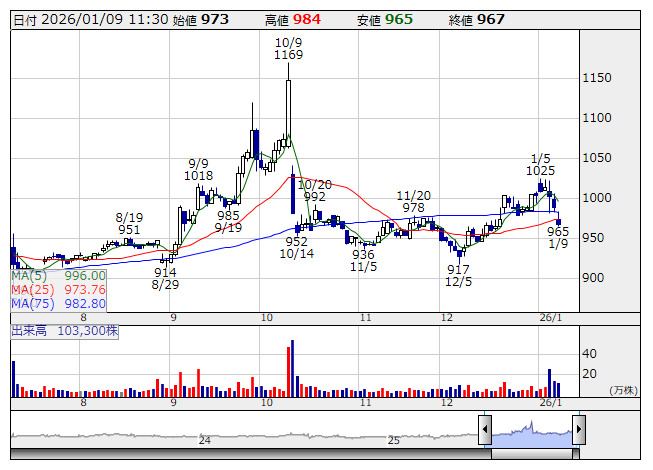The image size is (653, 470).
Task: Click the 952 10/14 label
Action: point(297,248)
